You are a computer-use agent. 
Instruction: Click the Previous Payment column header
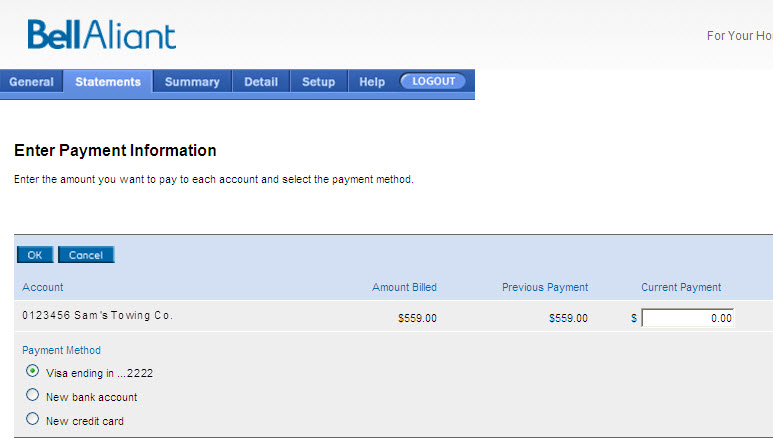click(x=545, y=287)
